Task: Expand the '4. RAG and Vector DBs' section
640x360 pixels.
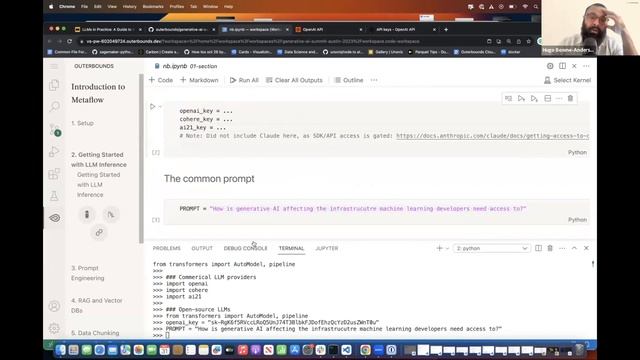Action: coord(97,305)
